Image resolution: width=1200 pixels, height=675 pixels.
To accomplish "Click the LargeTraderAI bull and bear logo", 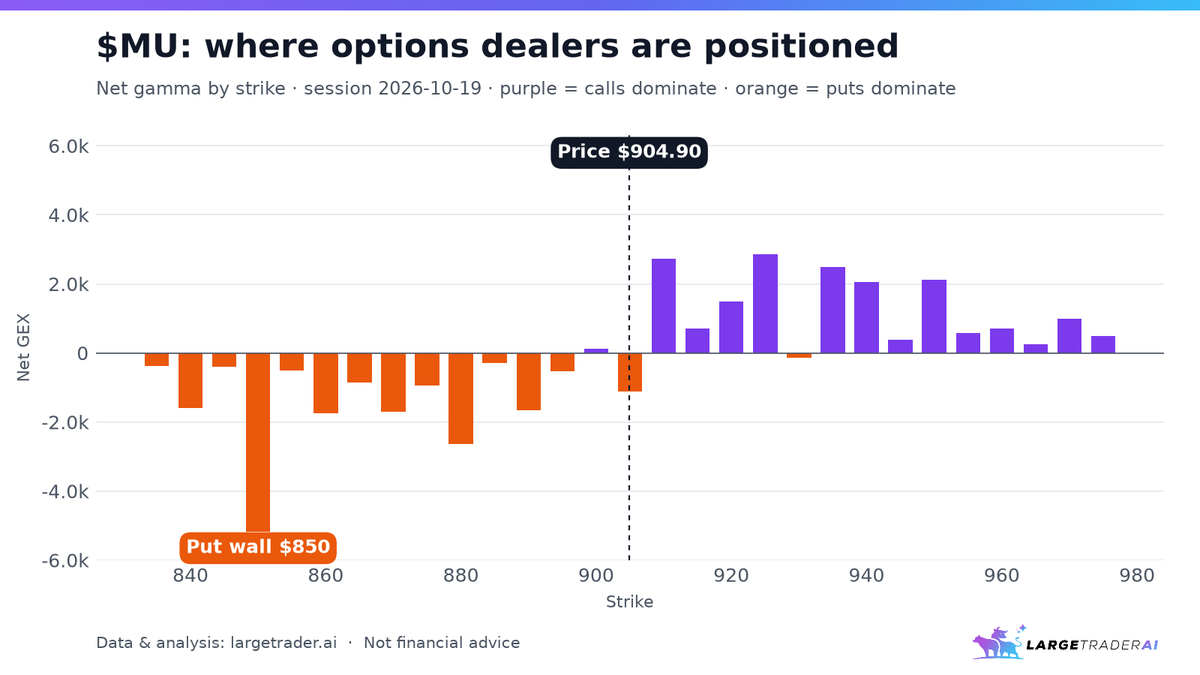I will pyautogui.click(x=998, y=642).
